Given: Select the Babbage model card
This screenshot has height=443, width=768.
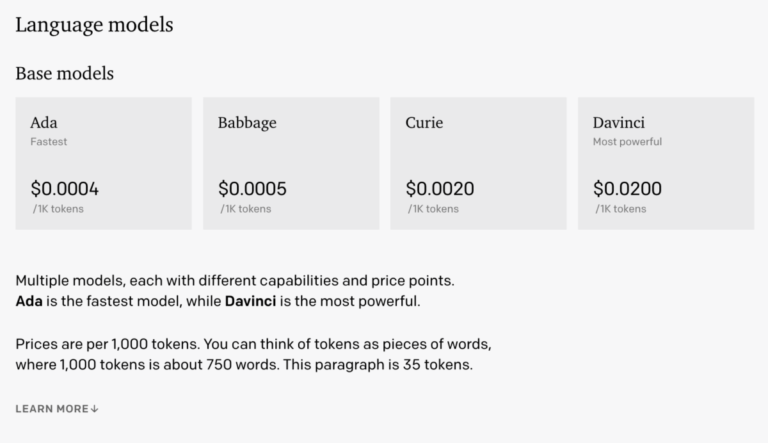Looking at the screenshot, I should pos(291,163).
